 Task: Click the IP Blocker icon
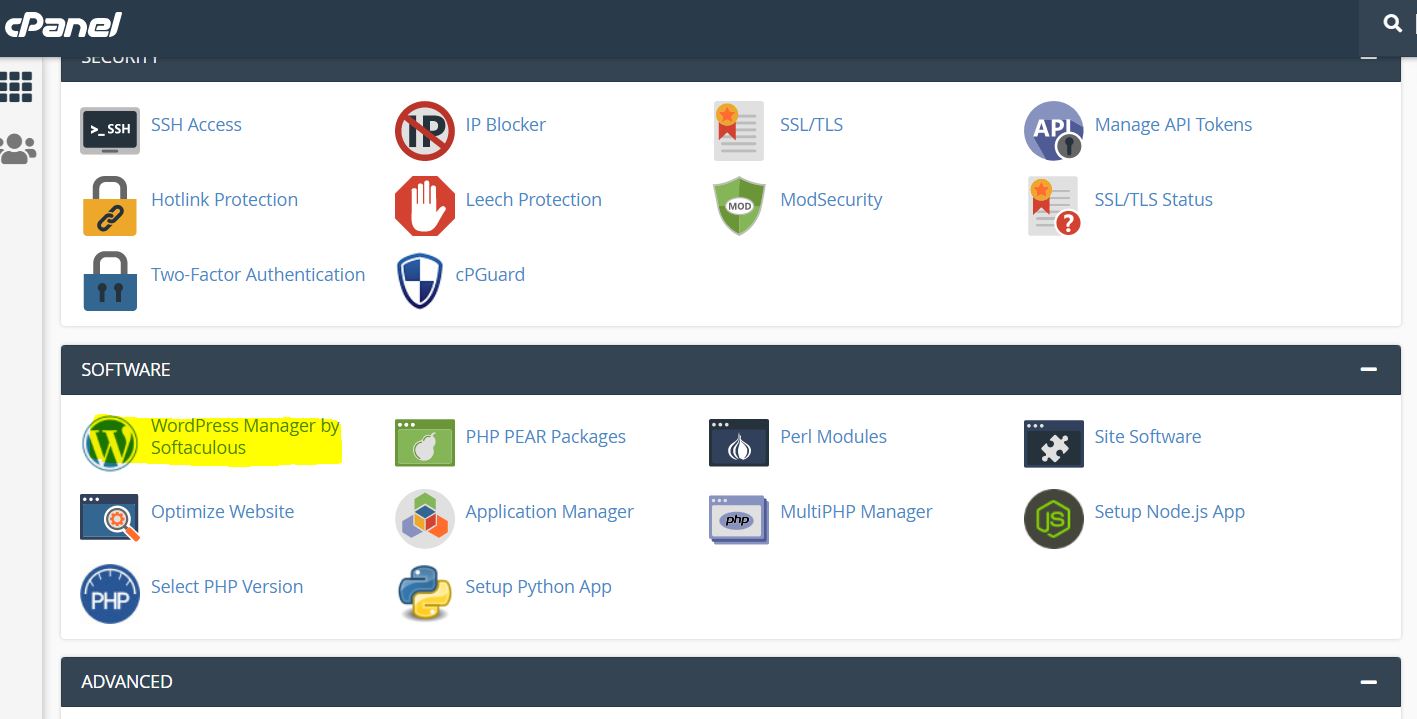tap(424, 130)
